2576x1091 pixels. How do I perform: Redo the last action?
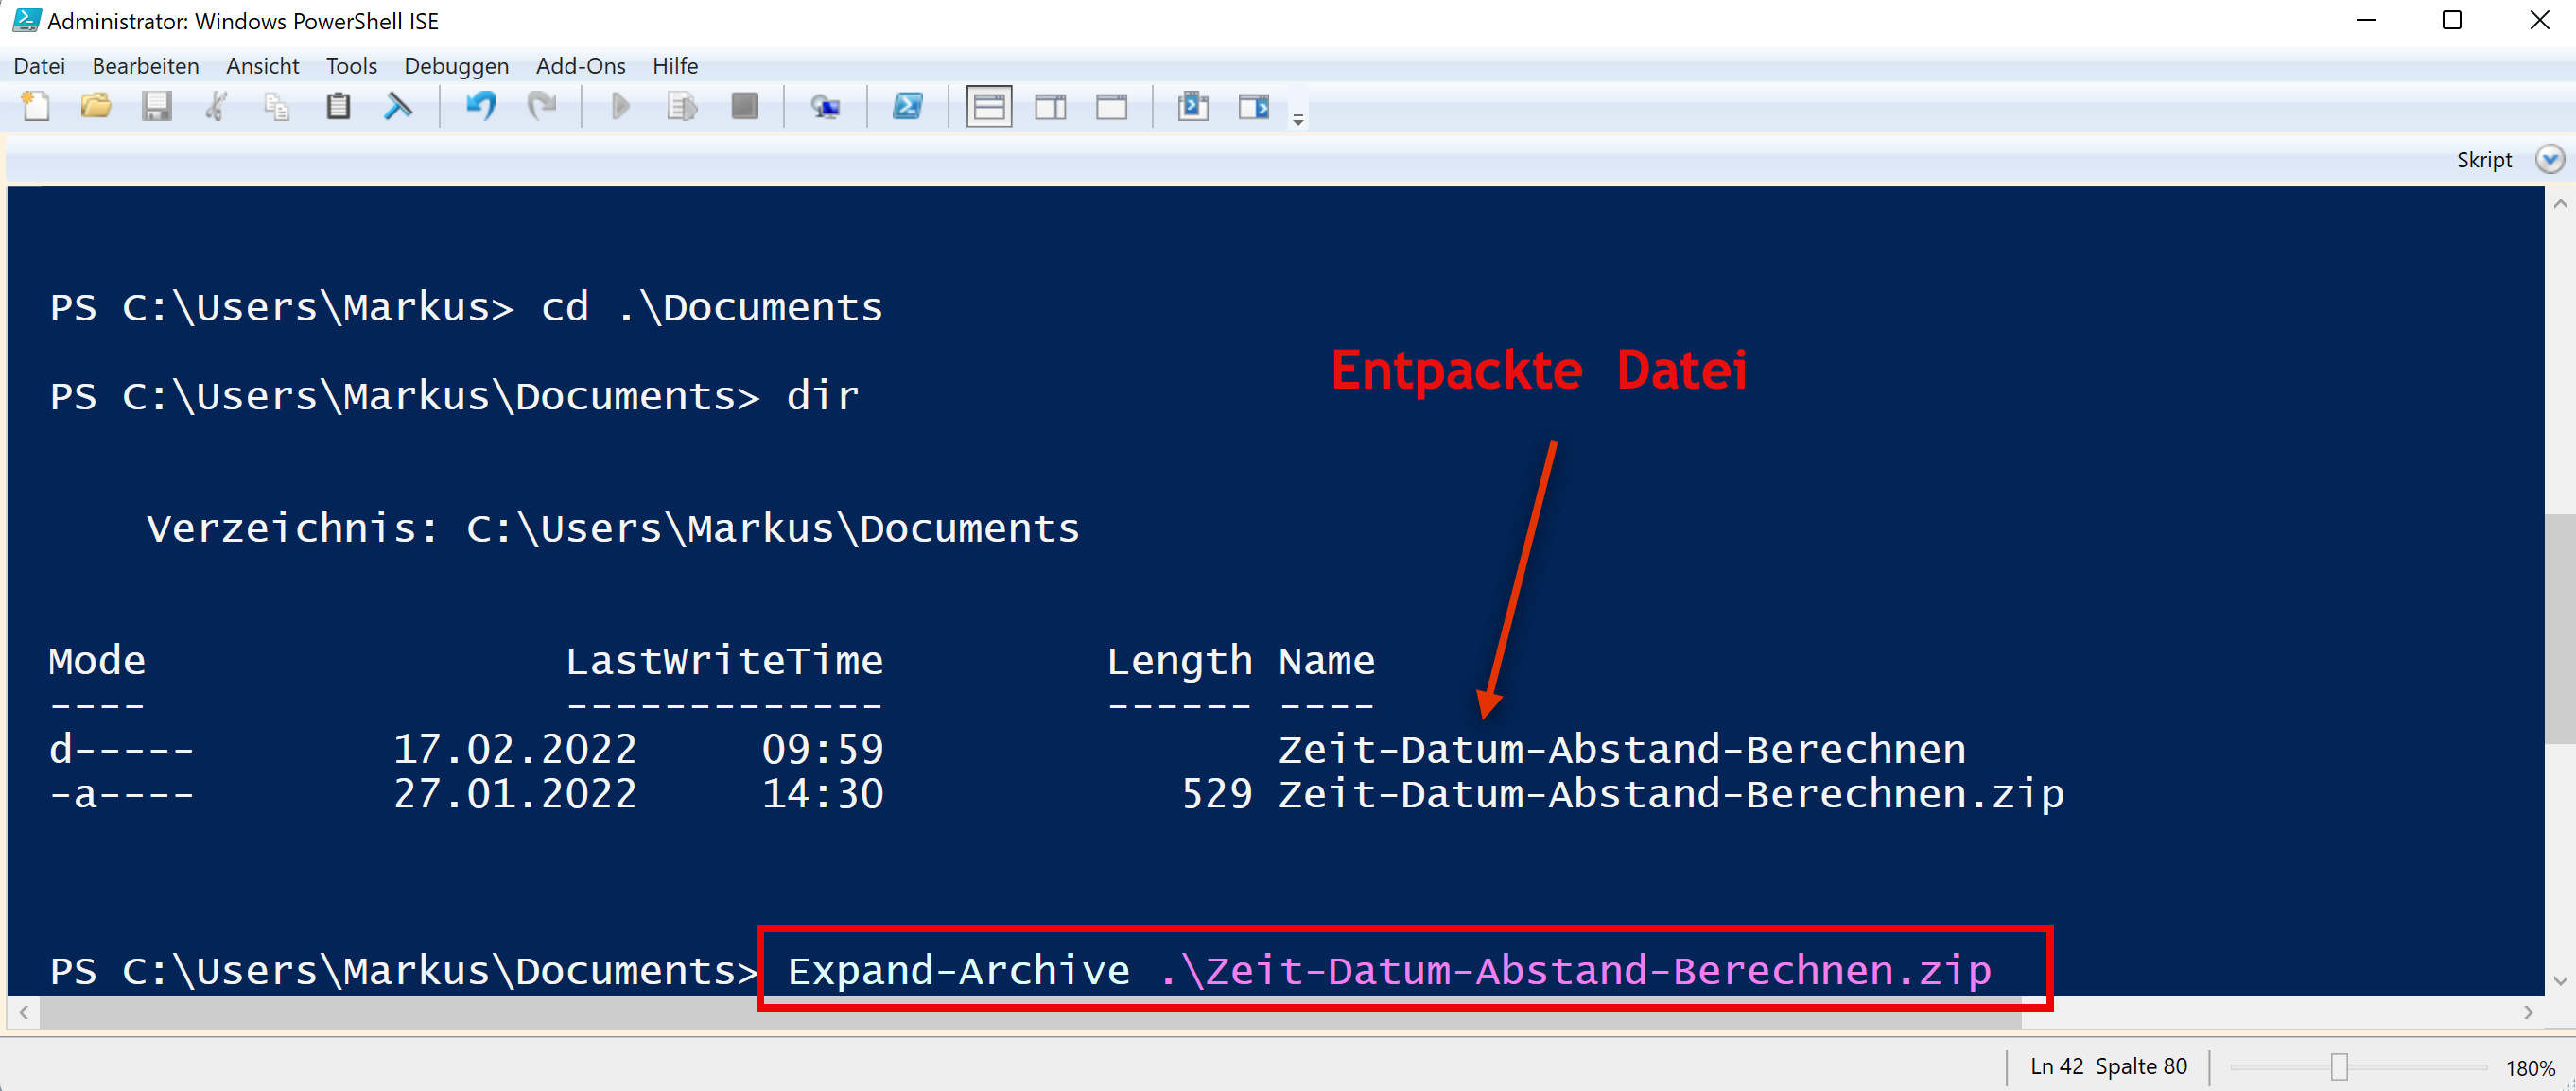coord(542,107)
